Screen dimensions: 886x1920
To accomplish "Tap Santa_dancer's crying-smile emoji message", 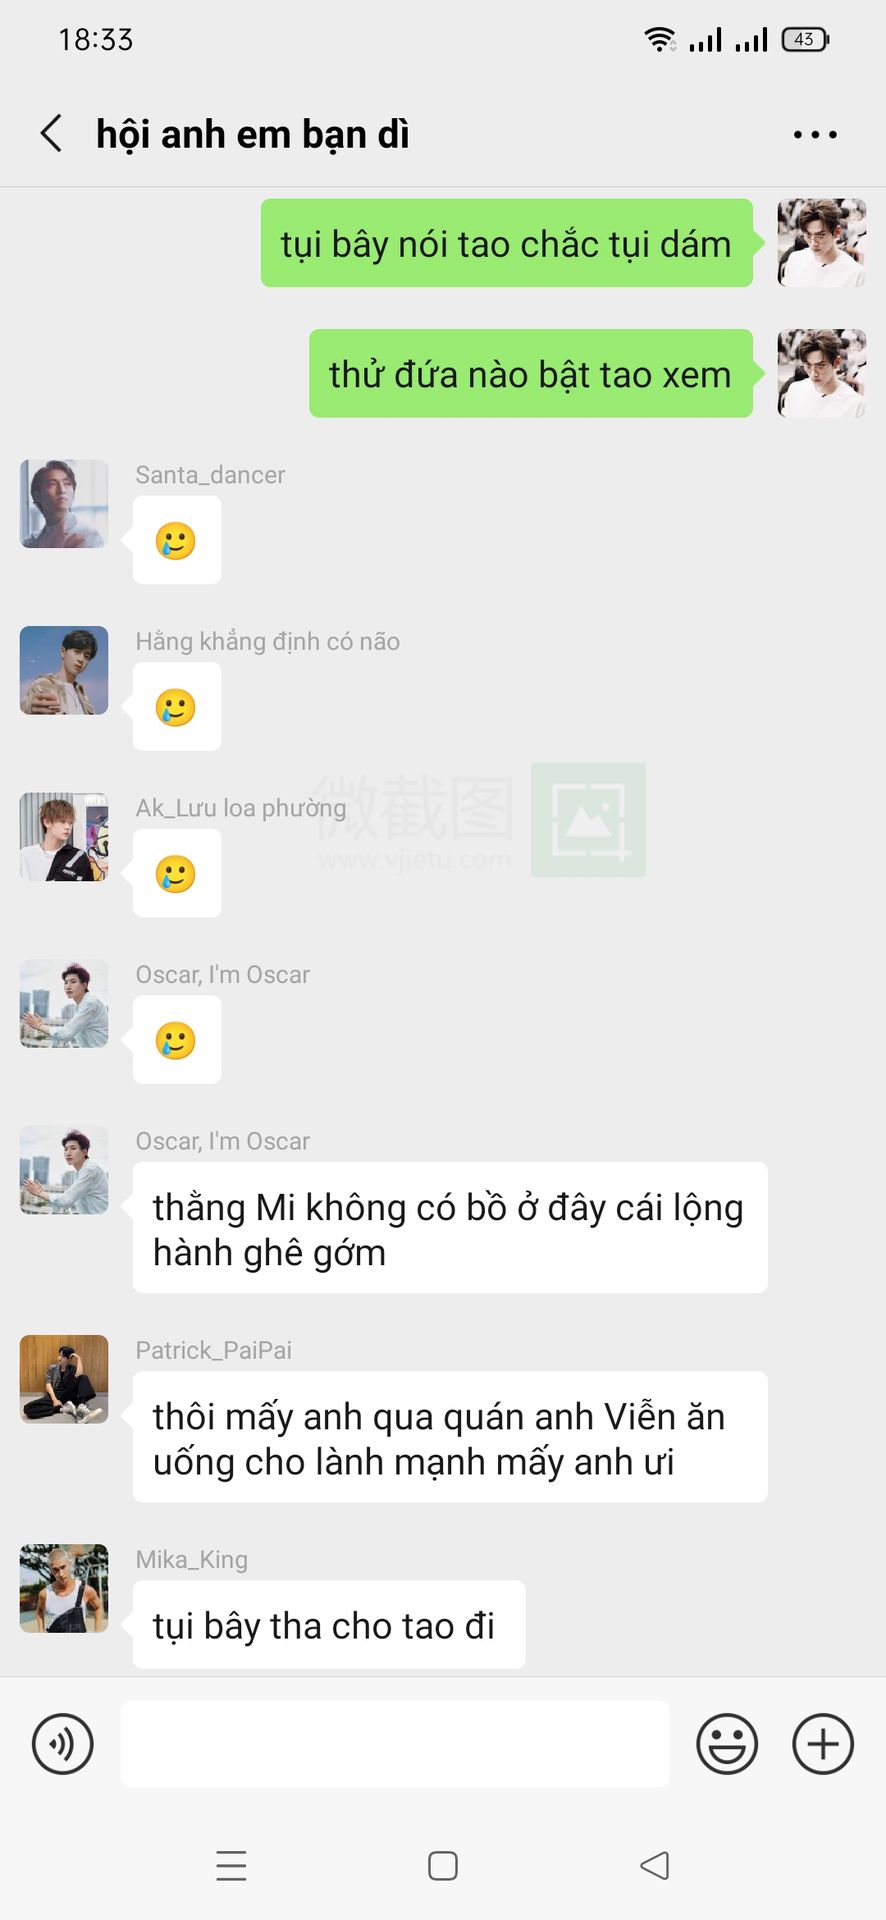I will [x=177, y=540].
